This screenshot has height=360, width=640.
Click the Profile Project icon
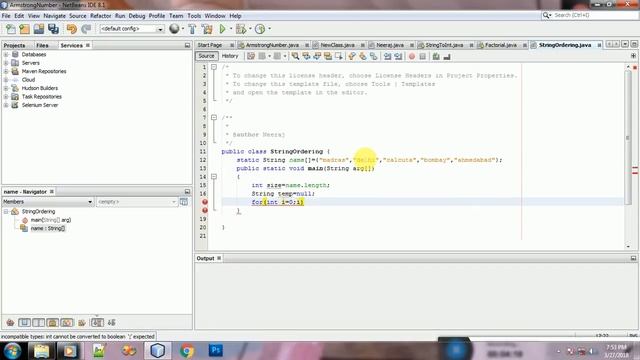[x=260, y=29]
